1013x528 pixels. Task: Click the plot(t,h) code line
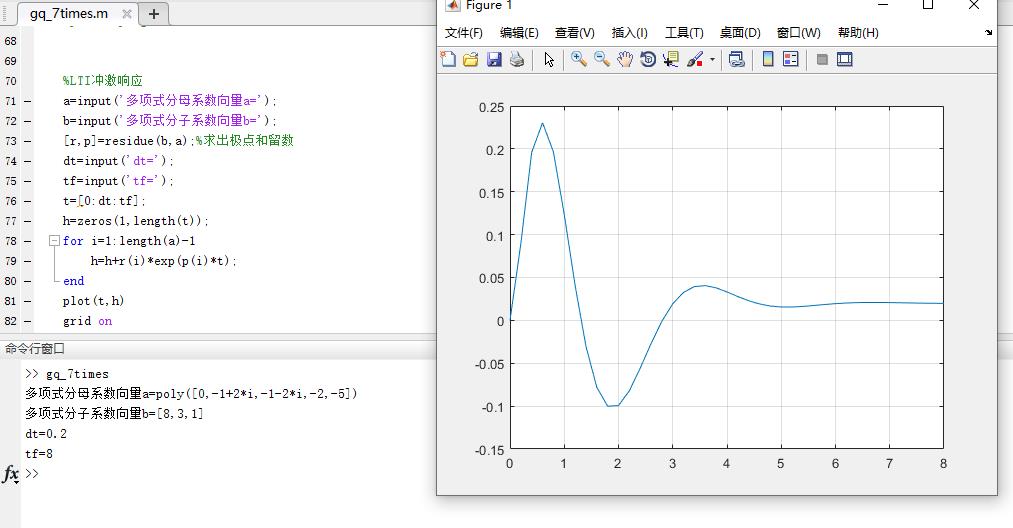pyautogui.click(x=94, y=301)
